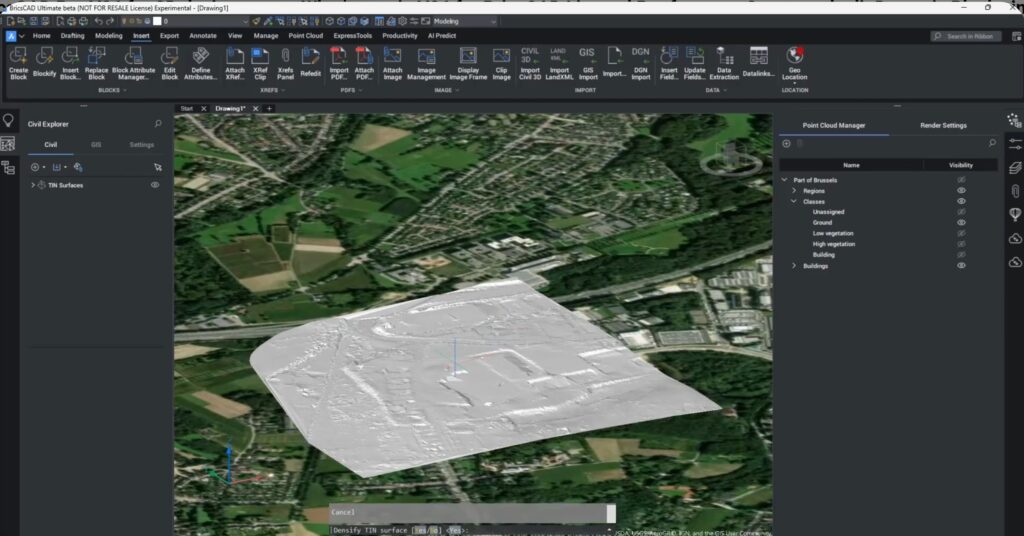Open the Datalinks manager
This screenshot has width=1024, height=536.
(759, 63)
